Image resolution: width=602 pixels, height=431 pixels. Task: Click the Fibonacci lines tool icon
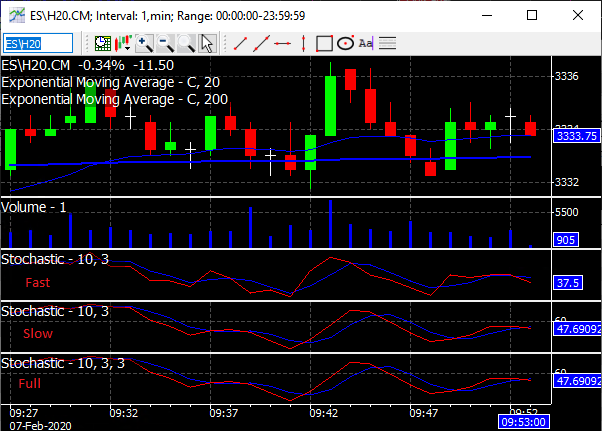click(387, 43)
